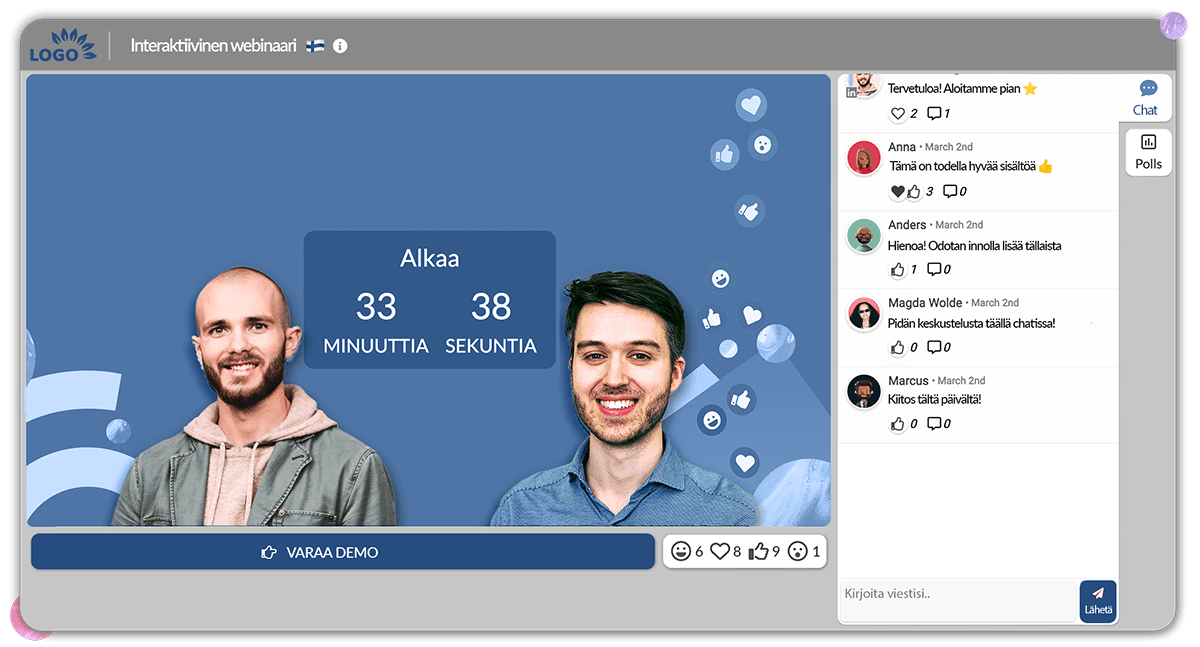Click the thumbs-up reaction in reaction bar

tap(759, 551)
